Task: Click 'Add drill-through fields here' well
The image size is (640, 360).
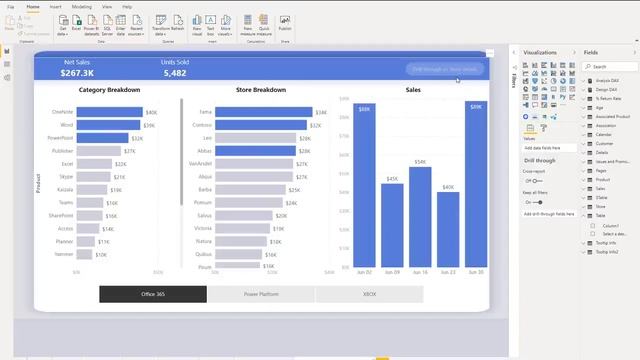Action: 549,214
